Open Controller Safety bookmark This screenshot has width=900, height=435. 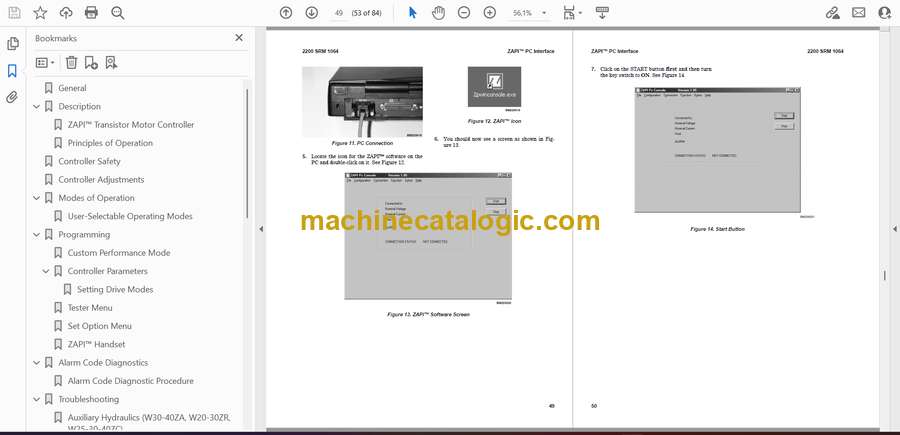coord(90,162)
